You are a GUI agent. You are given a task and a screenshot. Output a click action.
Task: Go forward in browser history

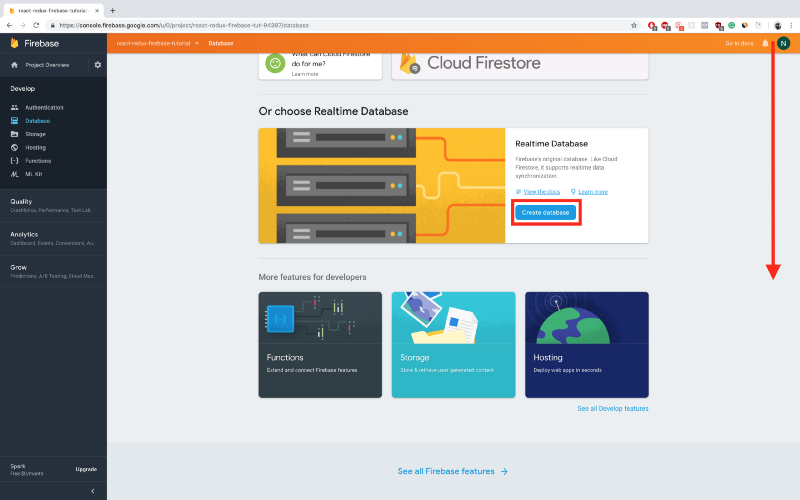tap(22, 25)
